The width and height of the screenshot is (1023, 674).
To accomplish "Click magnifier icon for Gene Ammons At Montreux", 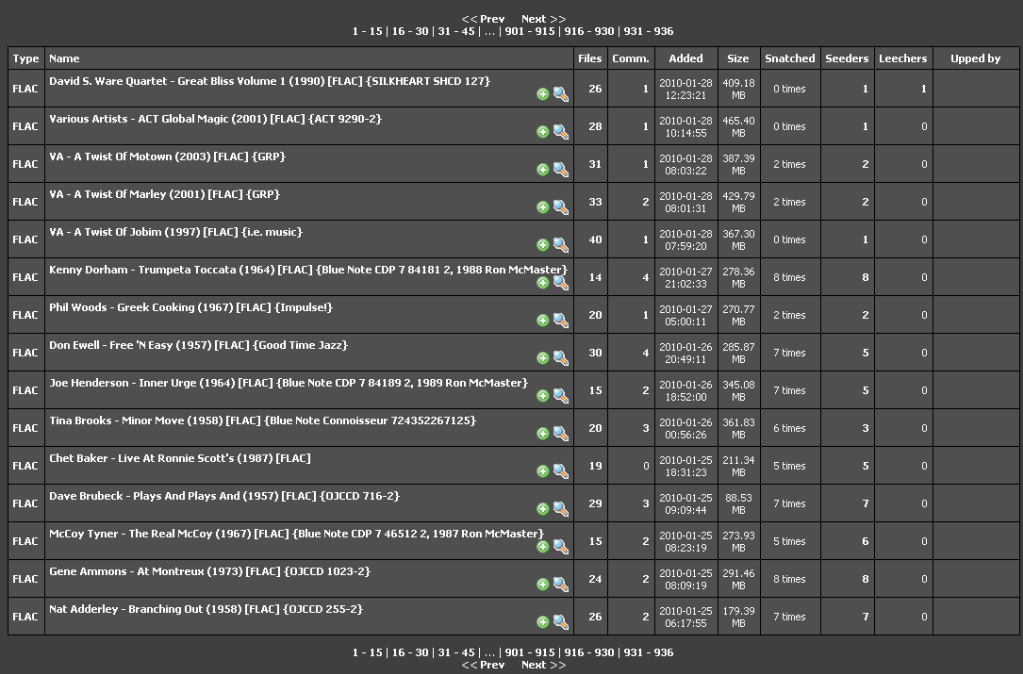I will [560, 585].
